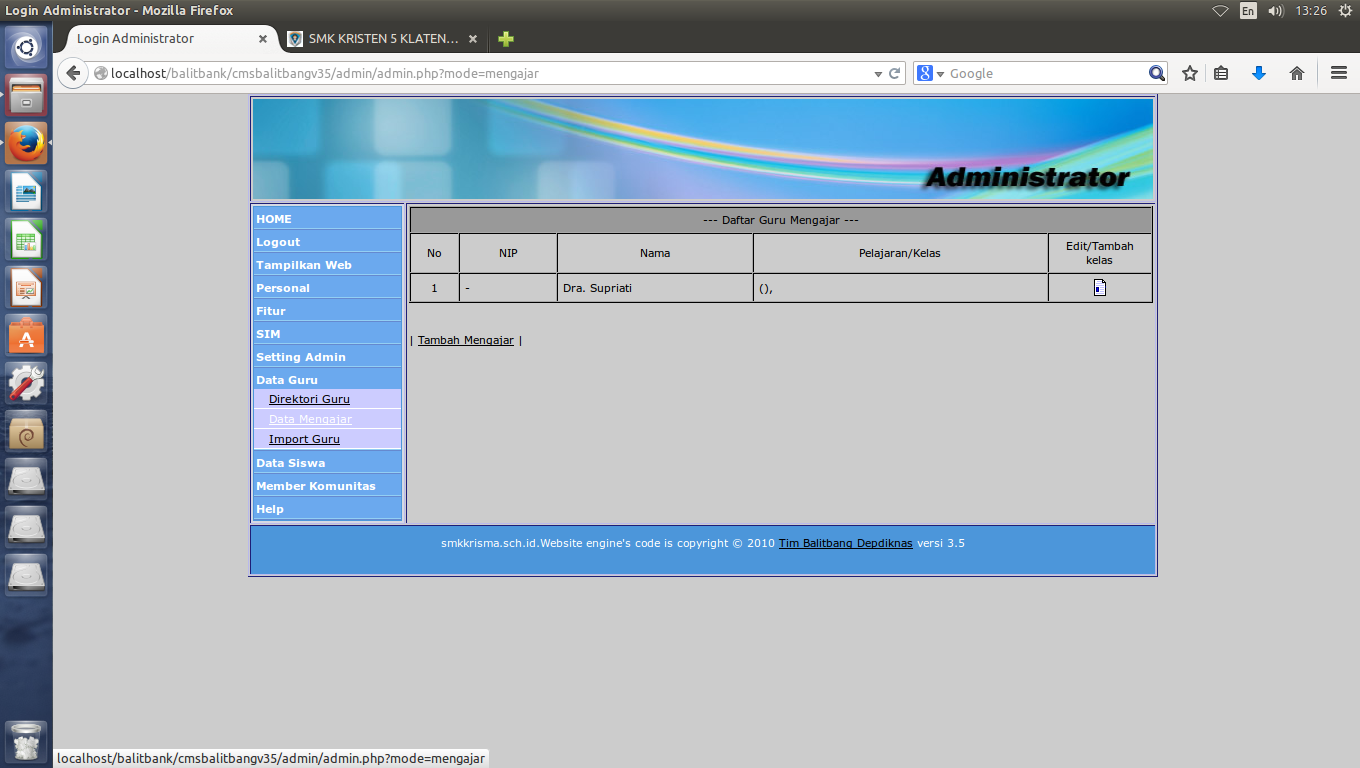This screenshot has height=768, width=1360.
Task: Click the search magnifier icon
Action: click(x=1157, y=73)
